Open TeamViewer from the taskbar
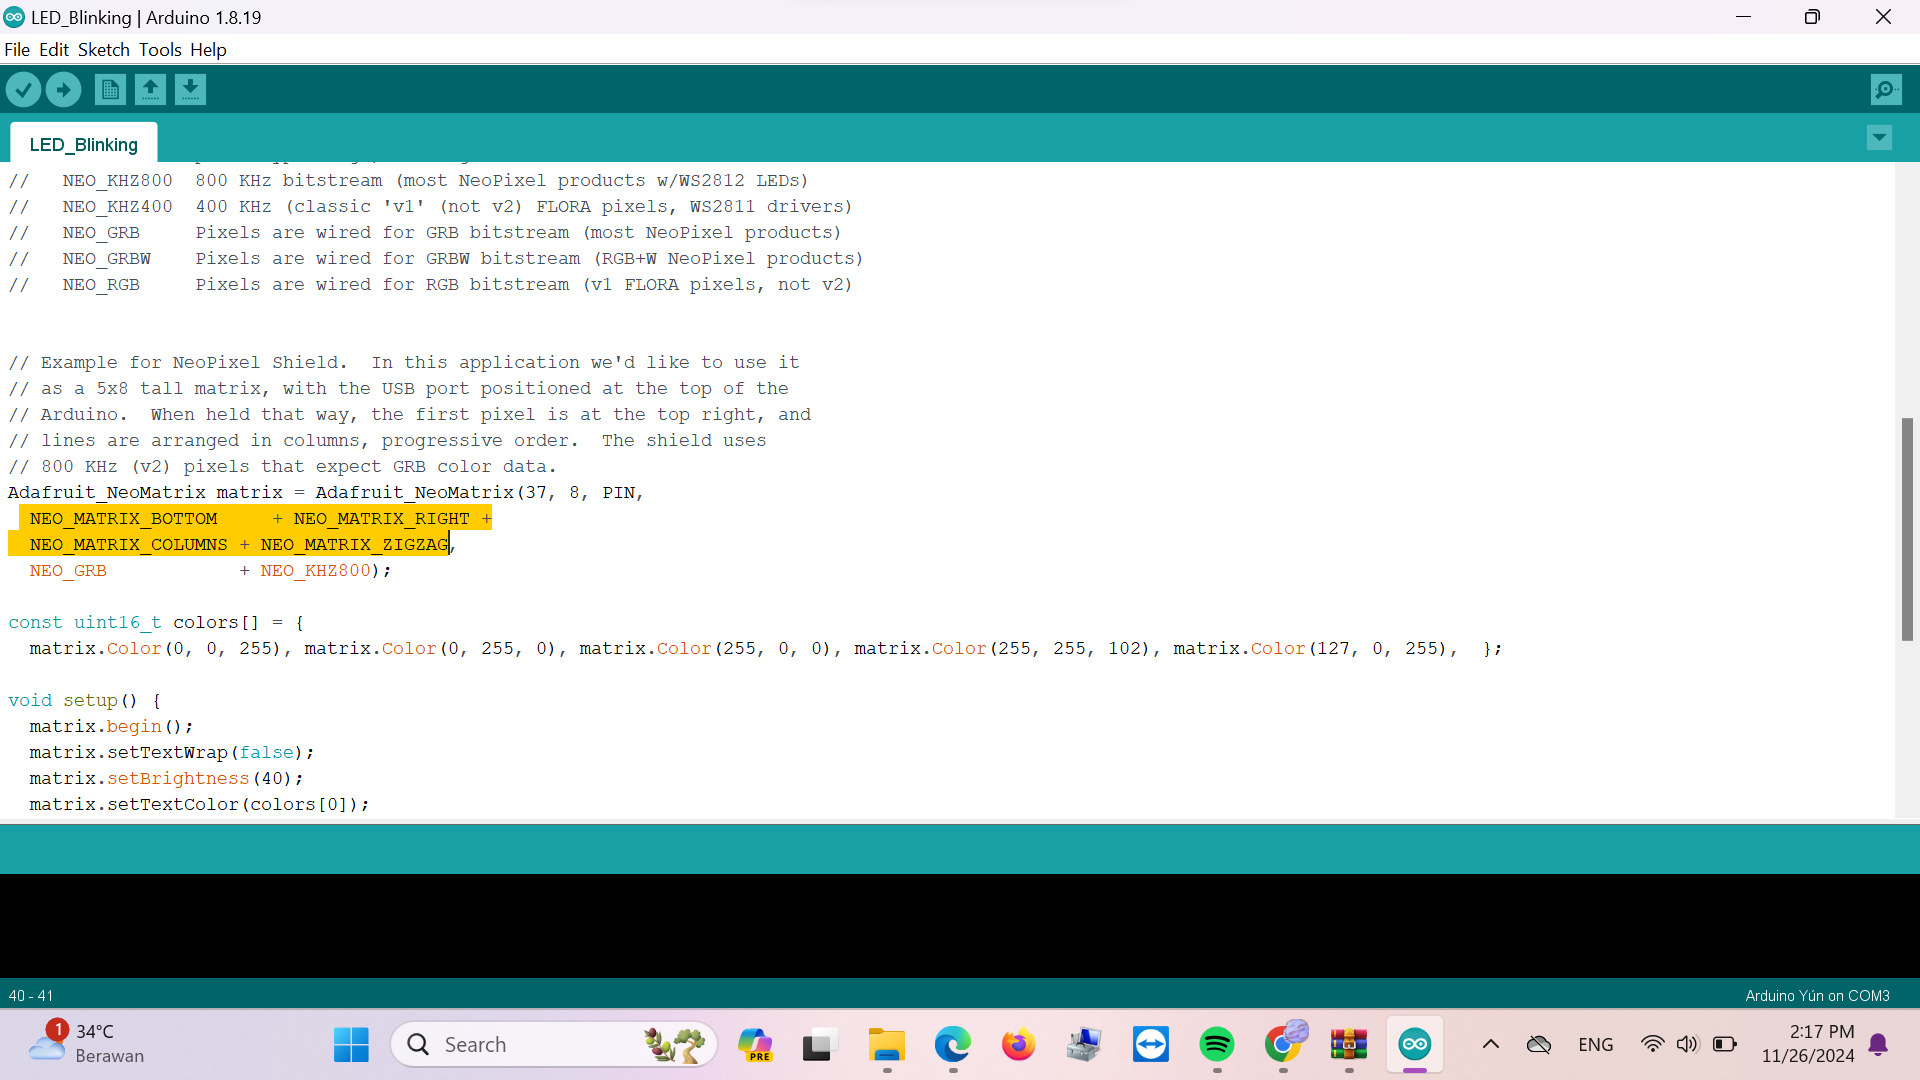1920x1080 pixels. pos(1150,1045)
